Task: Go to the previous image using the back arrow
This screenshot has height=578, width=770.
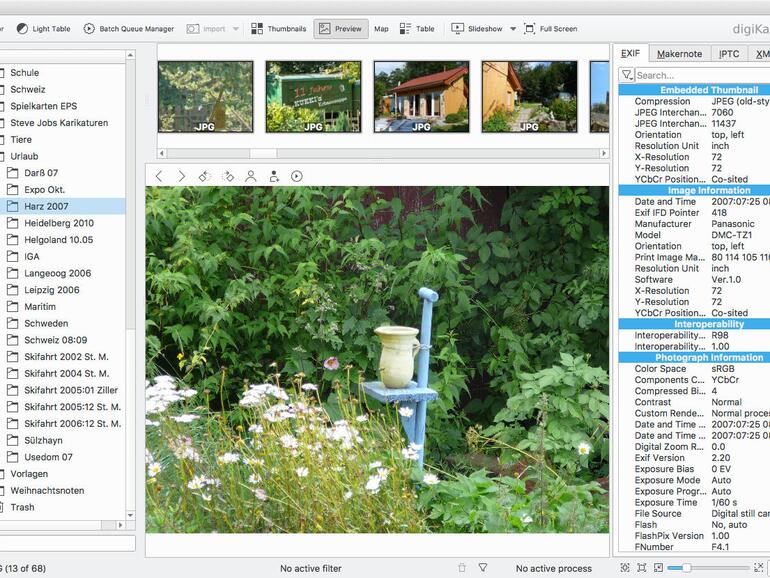Action: click(x=159, y=176)
